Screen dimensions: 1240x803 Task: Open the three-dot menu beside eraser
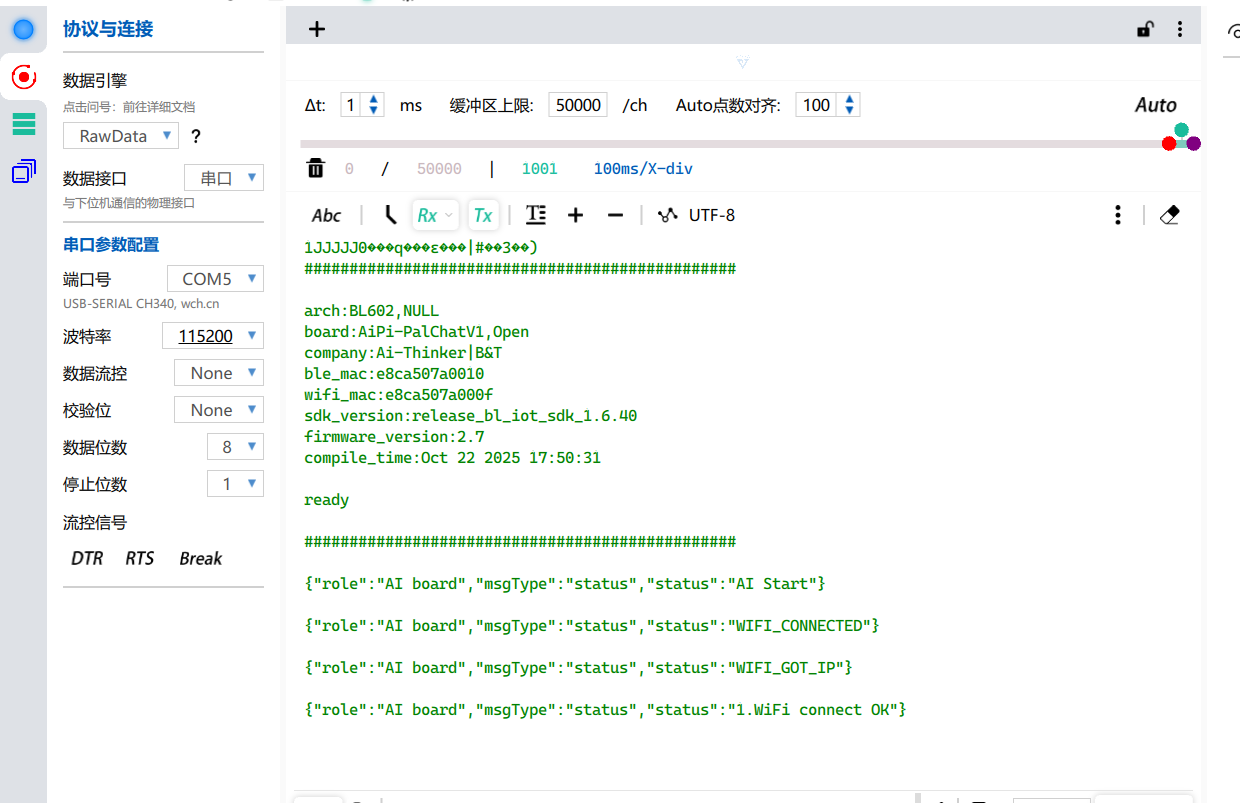click(x=1118, y=215)
